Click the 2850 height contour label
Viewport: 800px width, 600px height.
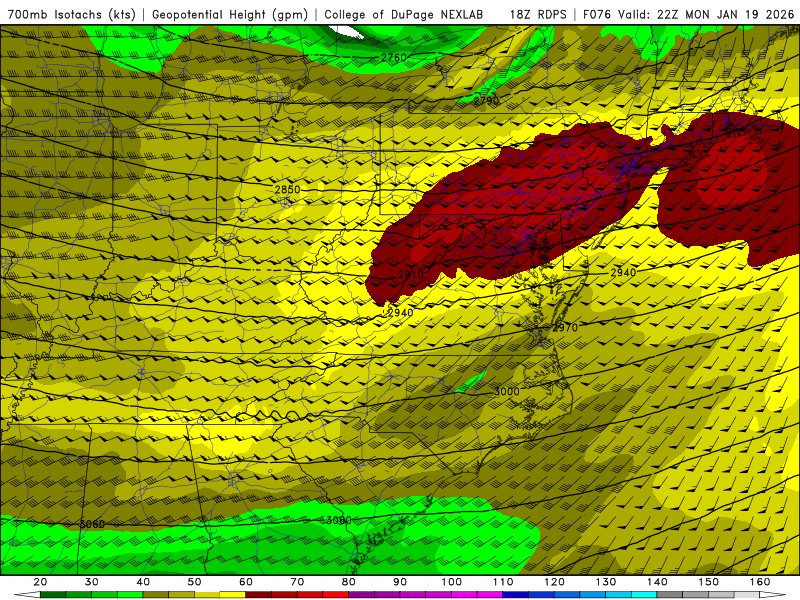pyautogui.click(x=288, y=190)
